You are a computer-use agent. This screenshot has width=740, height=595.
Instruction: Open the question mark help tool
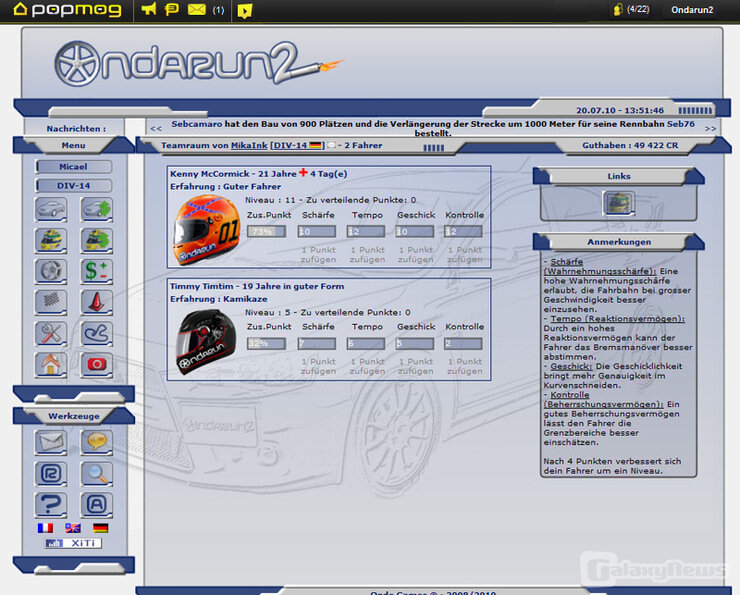tap(51, 504)
